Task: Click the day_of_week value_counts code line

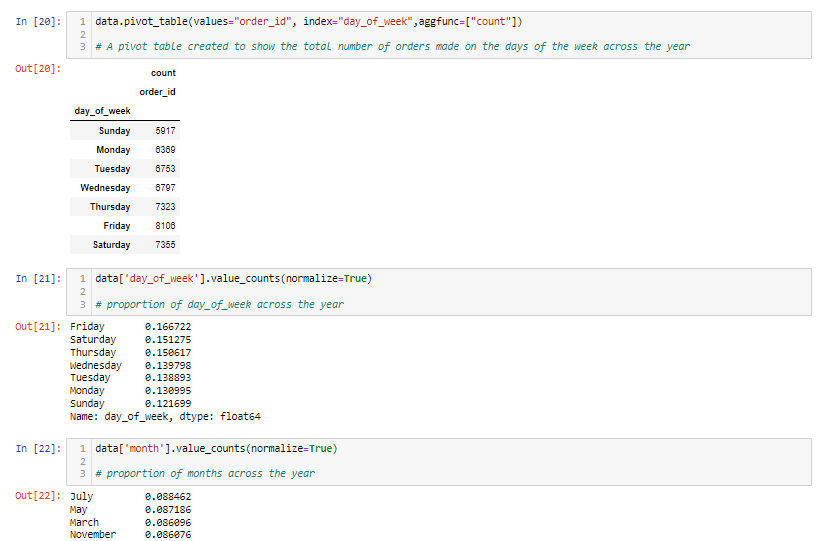Action: pos(234,279)
